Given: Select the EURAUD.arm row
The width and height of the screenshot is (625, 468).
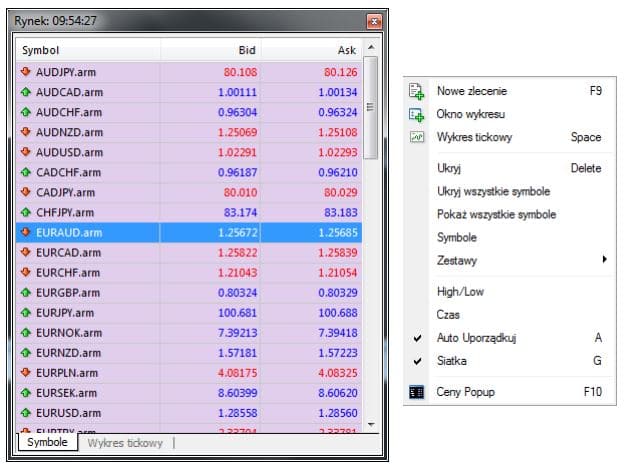Looking at the screenshot, I should point(190,232).
